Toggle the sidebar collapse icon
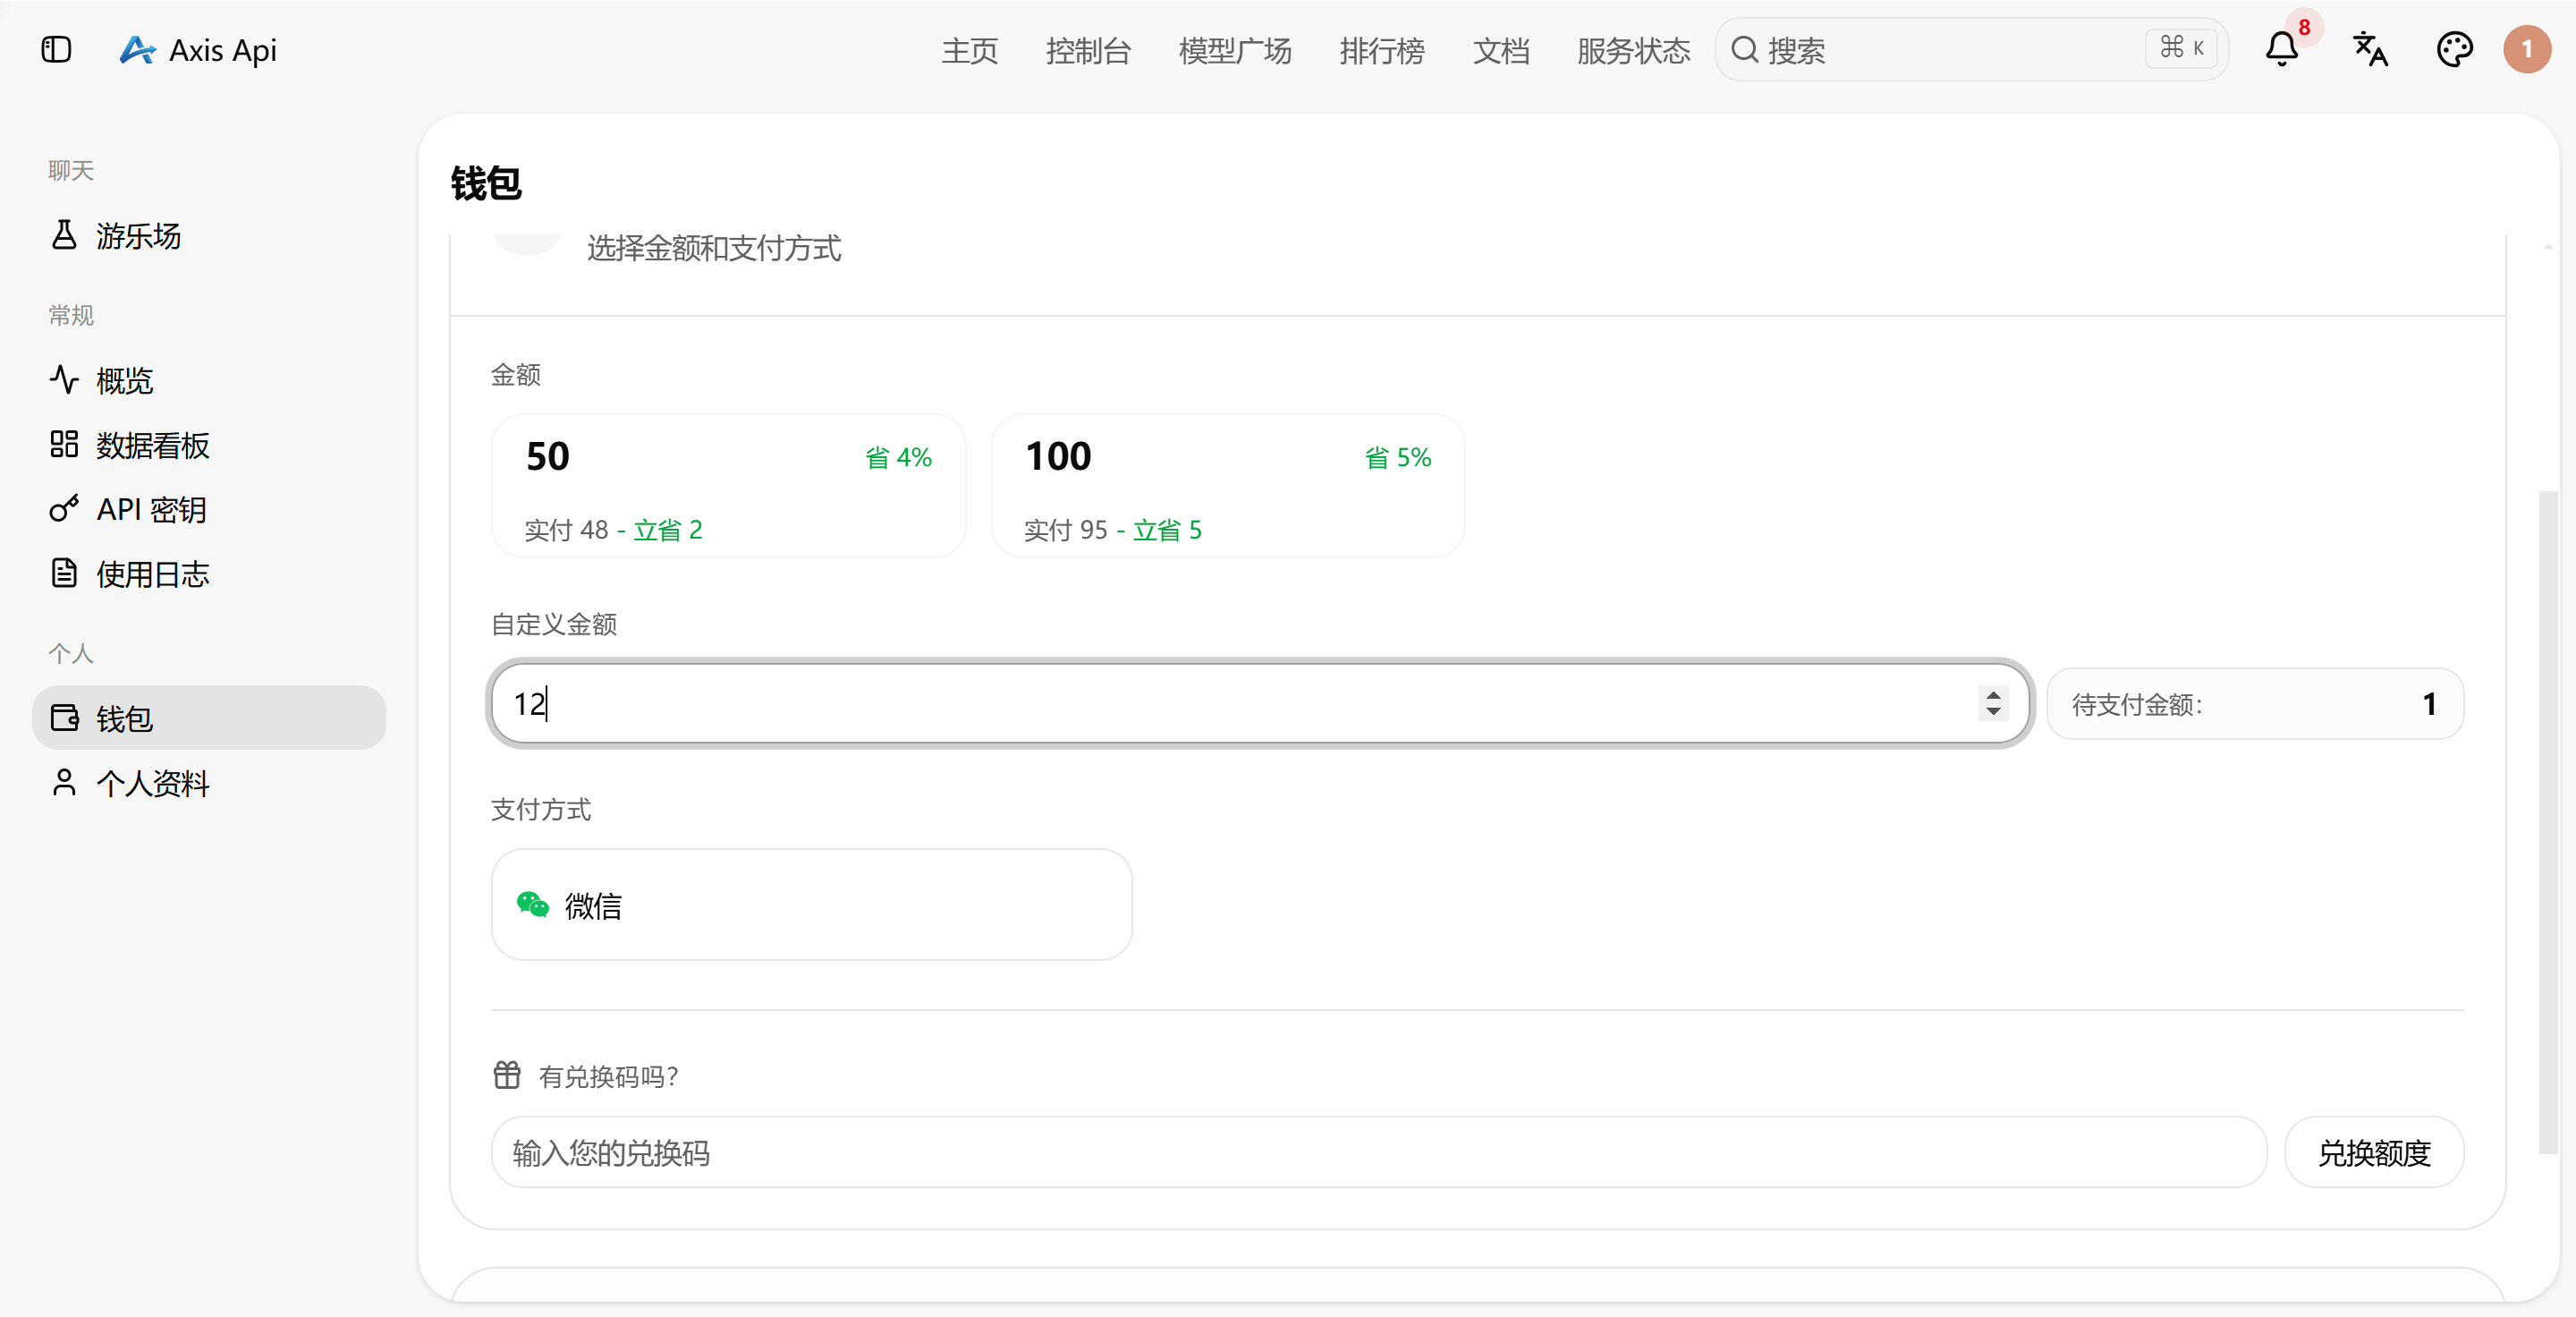2576x1317 pixels. (56, 49)
